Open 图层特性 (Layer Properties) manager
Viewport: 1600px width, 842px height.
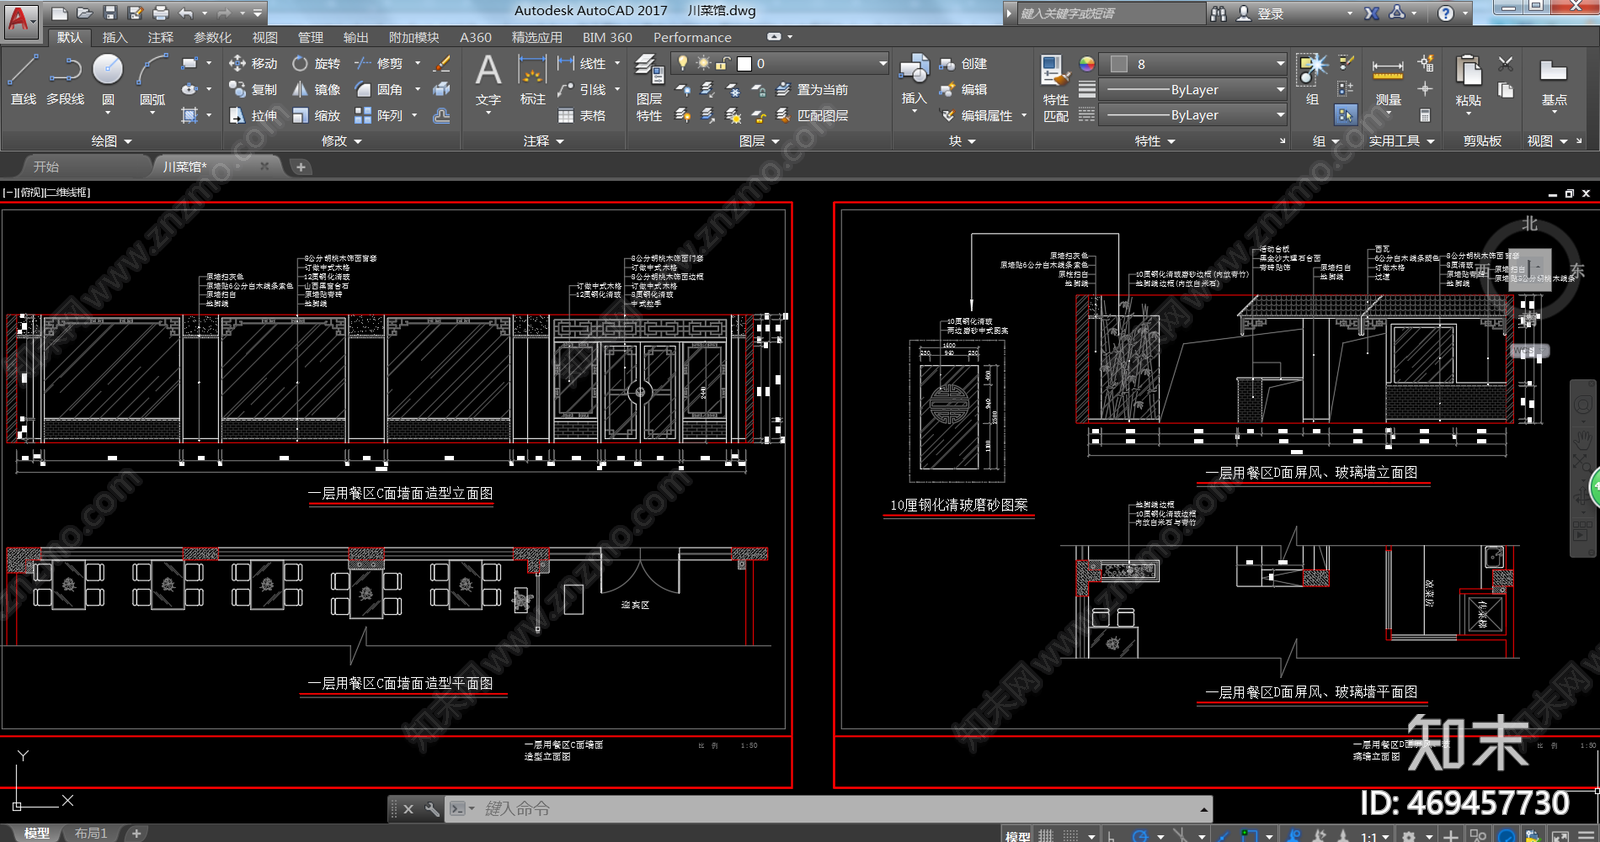[x=649, y=88]
